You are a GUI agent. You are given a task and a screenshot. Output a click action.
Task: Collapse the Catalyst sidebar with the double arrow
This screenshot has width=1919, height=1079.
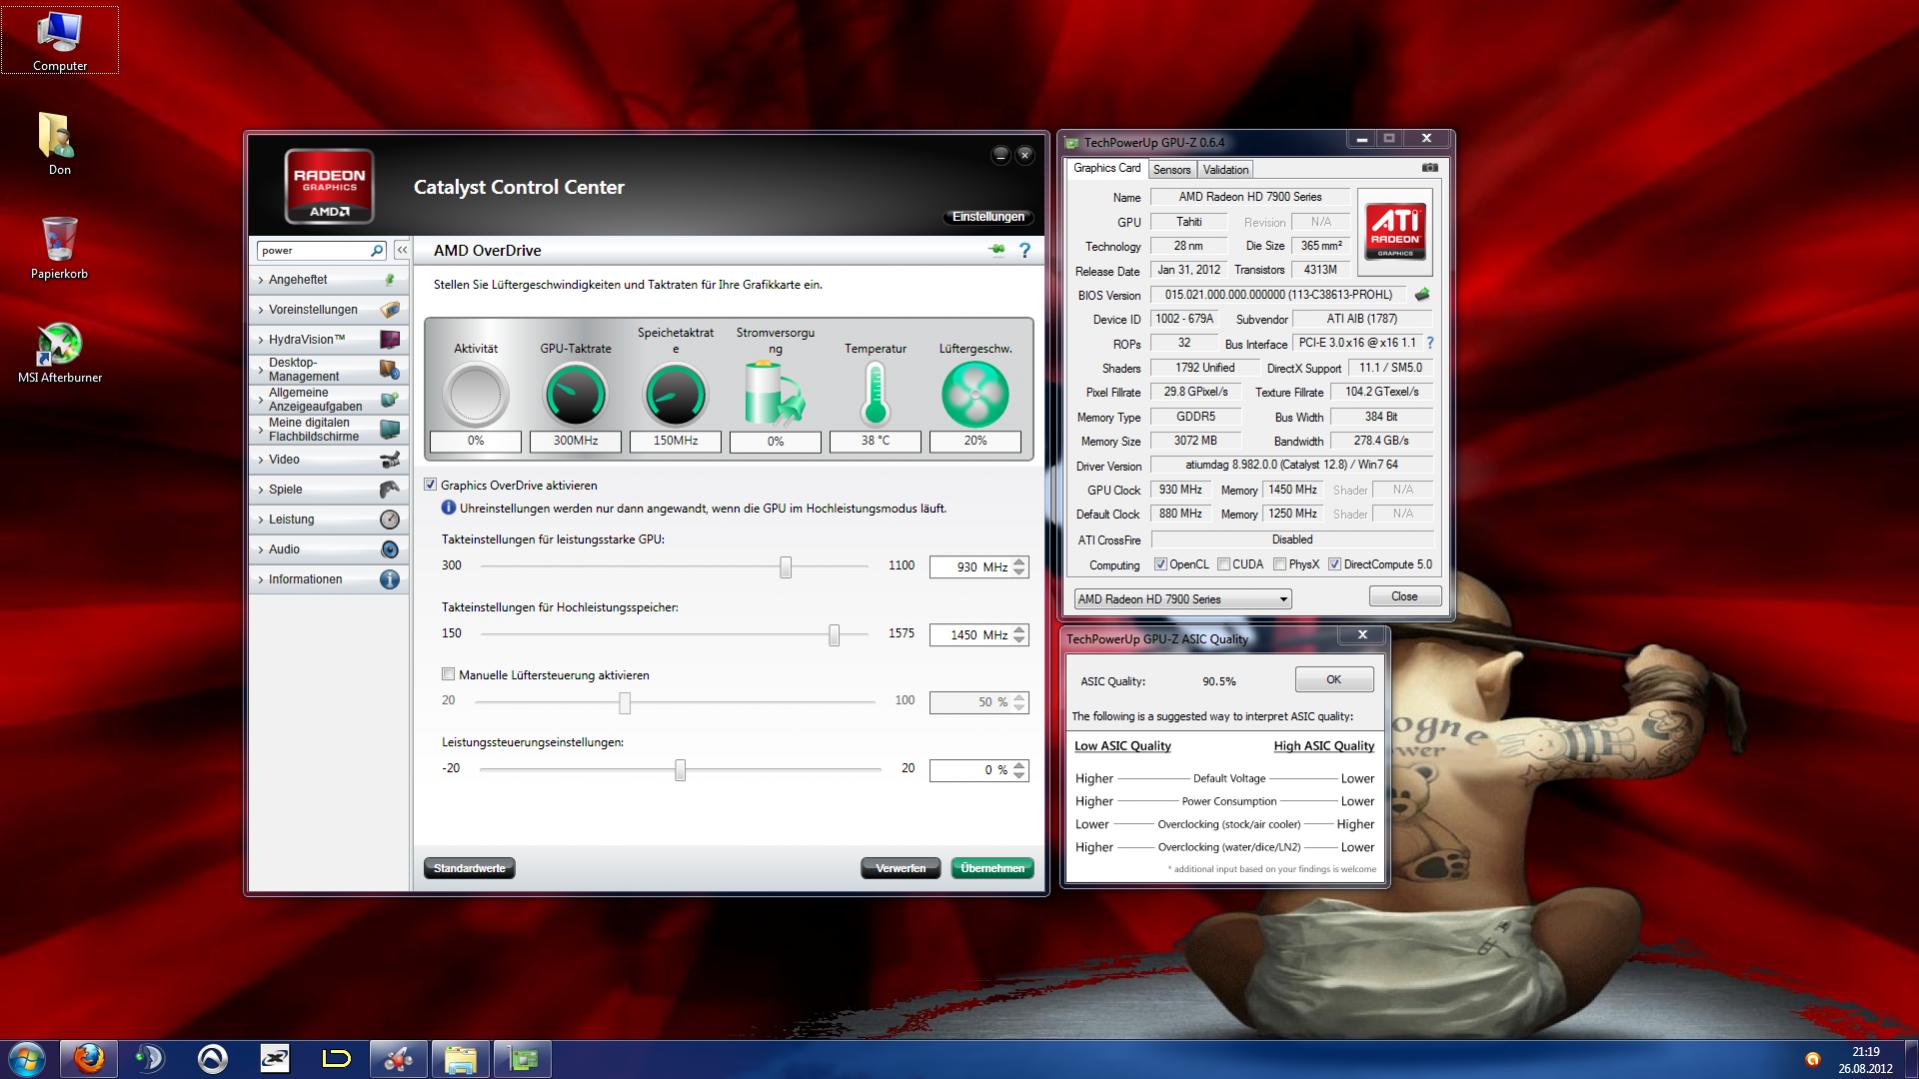402,250
